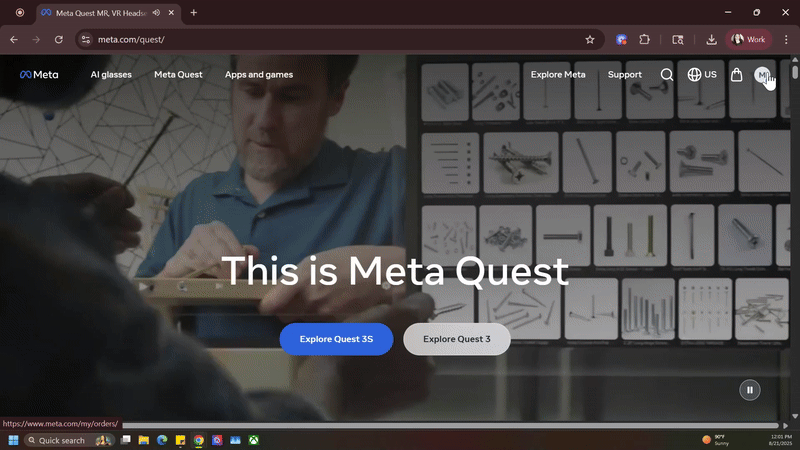This screenshot has width=800, height=450.
Task: Click the account profile avatar
Action: [x=762, y=75]
